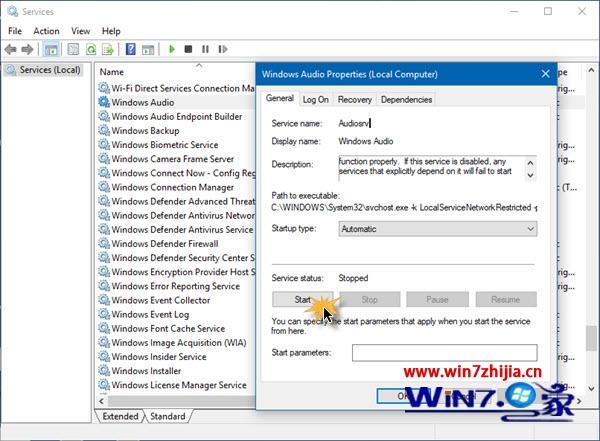Click the horizontal scrollbar left arrow
The height and width of the screenshot is (441, 600).
pyautogui.click(x=101, y=401)
